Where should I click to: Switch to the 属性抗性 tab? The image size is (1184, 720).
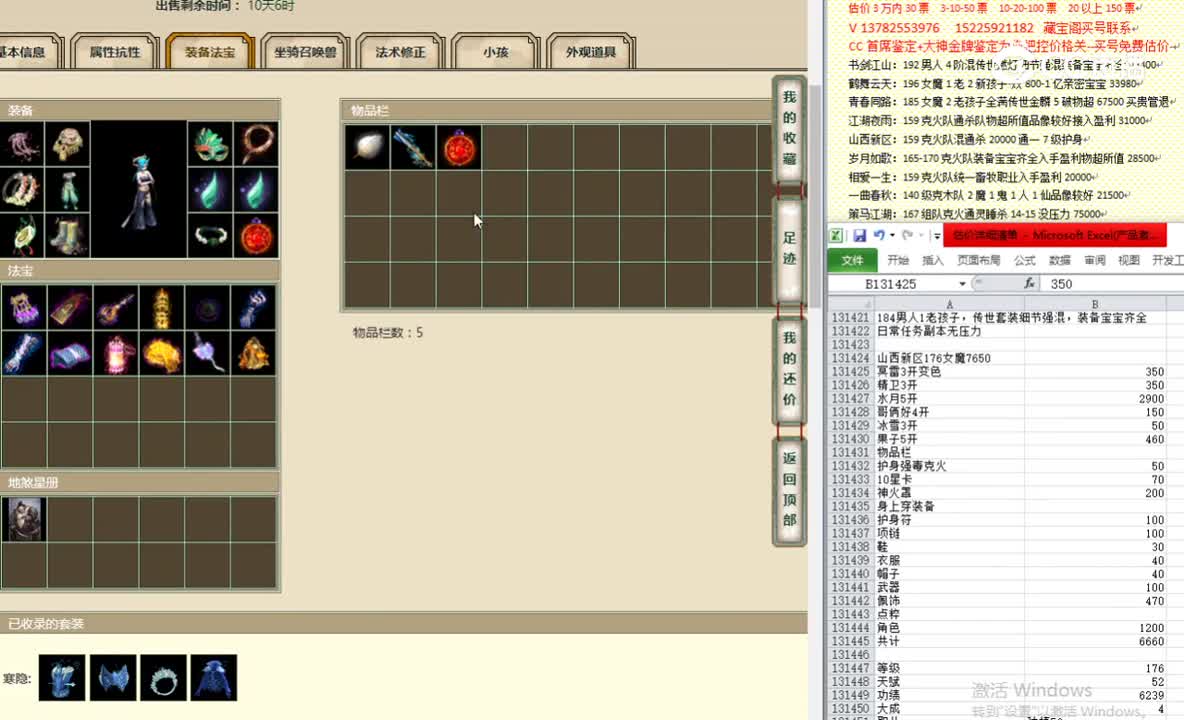pyautogui.click(x=115, y=51)
